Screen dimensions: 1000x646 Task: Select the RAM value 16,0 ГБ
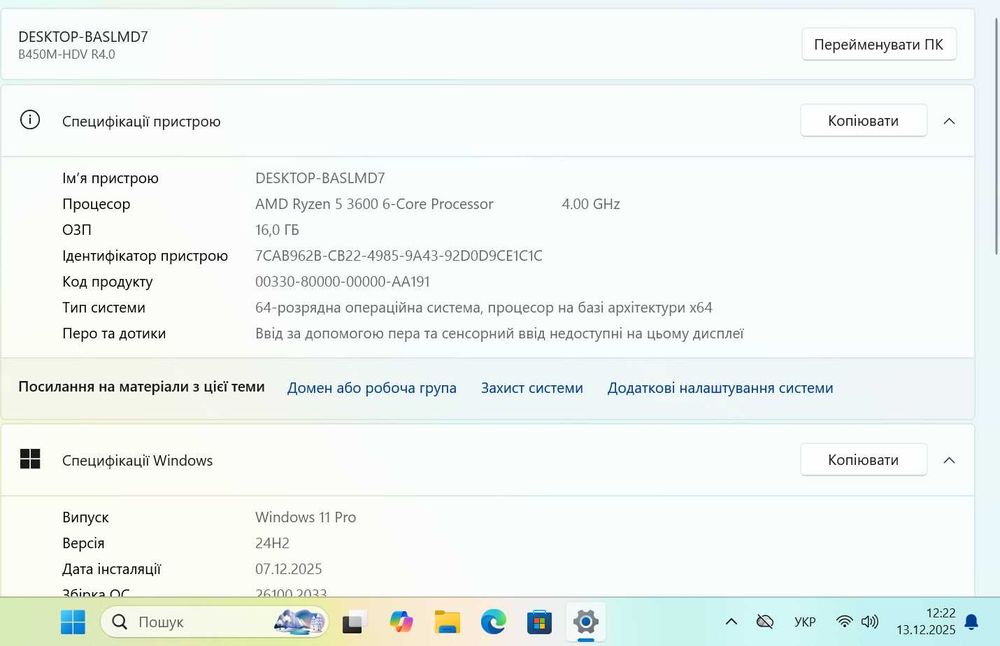point(277,230)
